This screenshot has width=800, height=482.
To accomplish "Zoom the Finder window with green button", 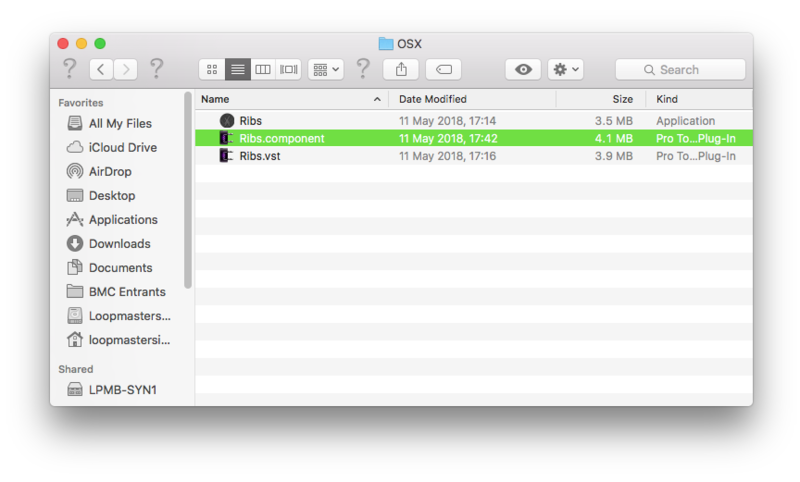I will (100, 43).
